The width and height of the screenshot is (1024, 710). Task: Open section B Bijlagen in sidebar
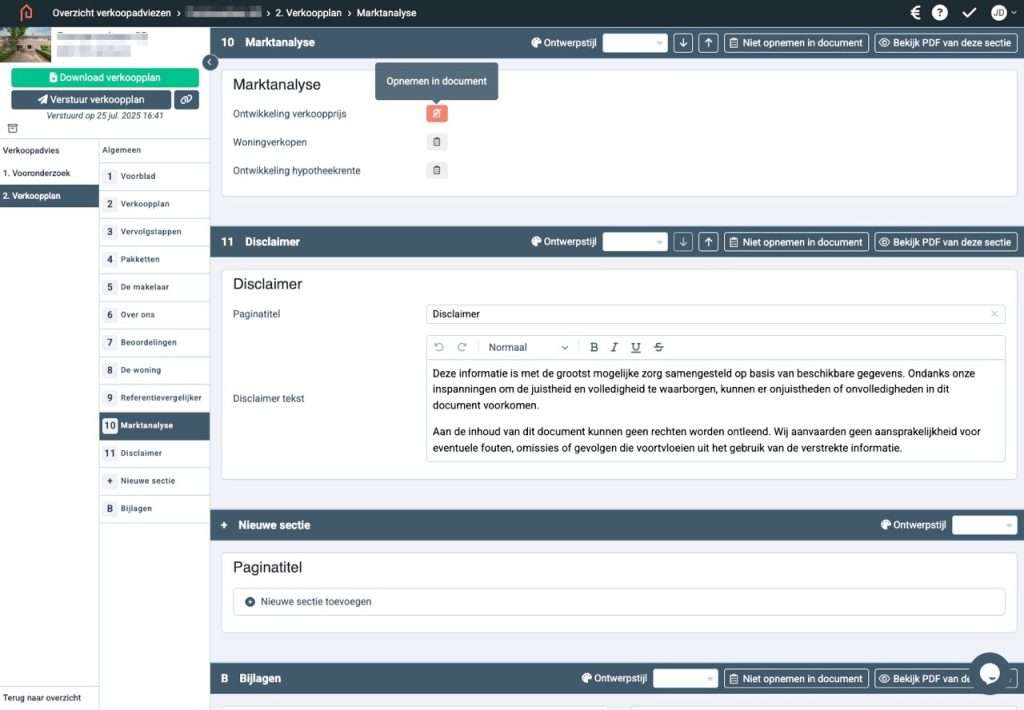154,508
